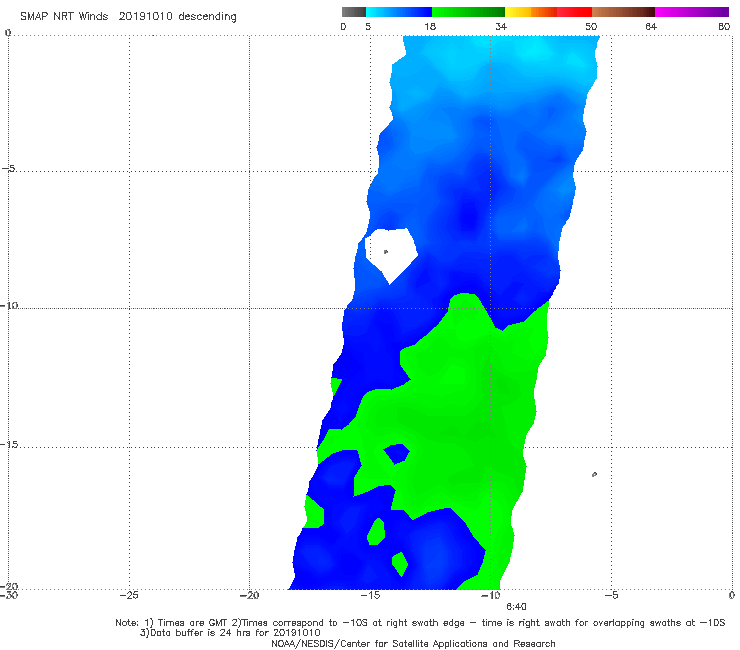This screenshot has width=740, height=650.
Task: Click the color bar label 18
Action: (430, 26)
